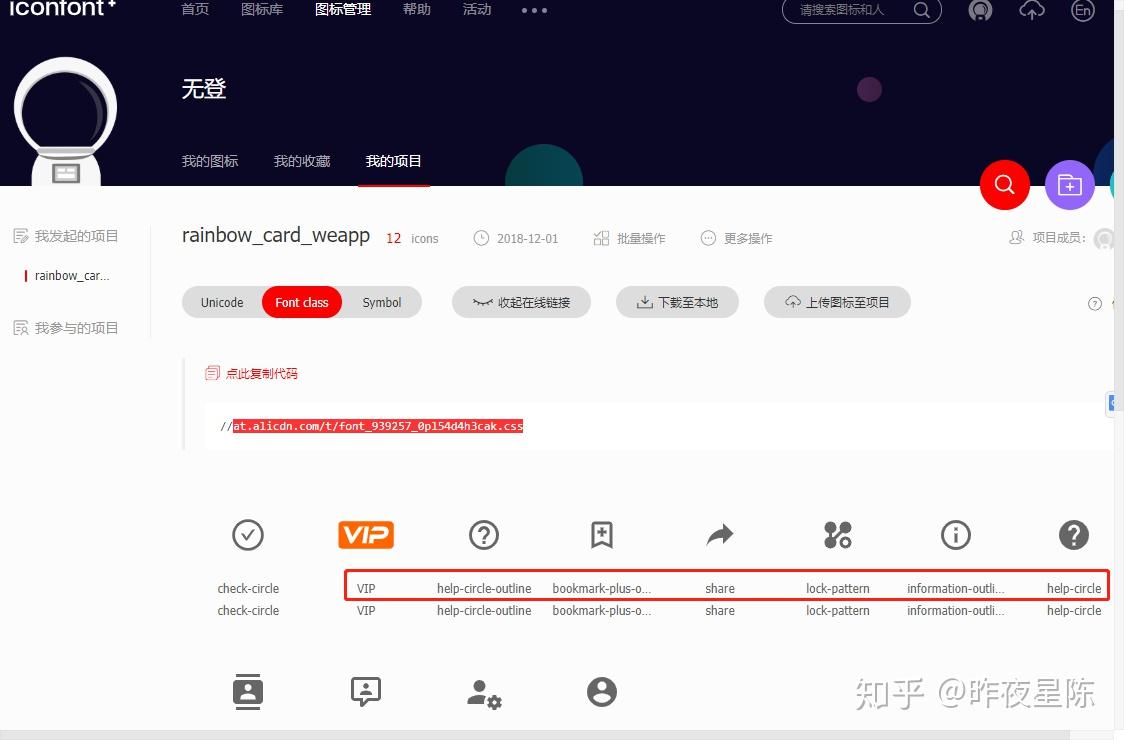
Task: Select the user settings gear icon
Action: coord(484,694)
